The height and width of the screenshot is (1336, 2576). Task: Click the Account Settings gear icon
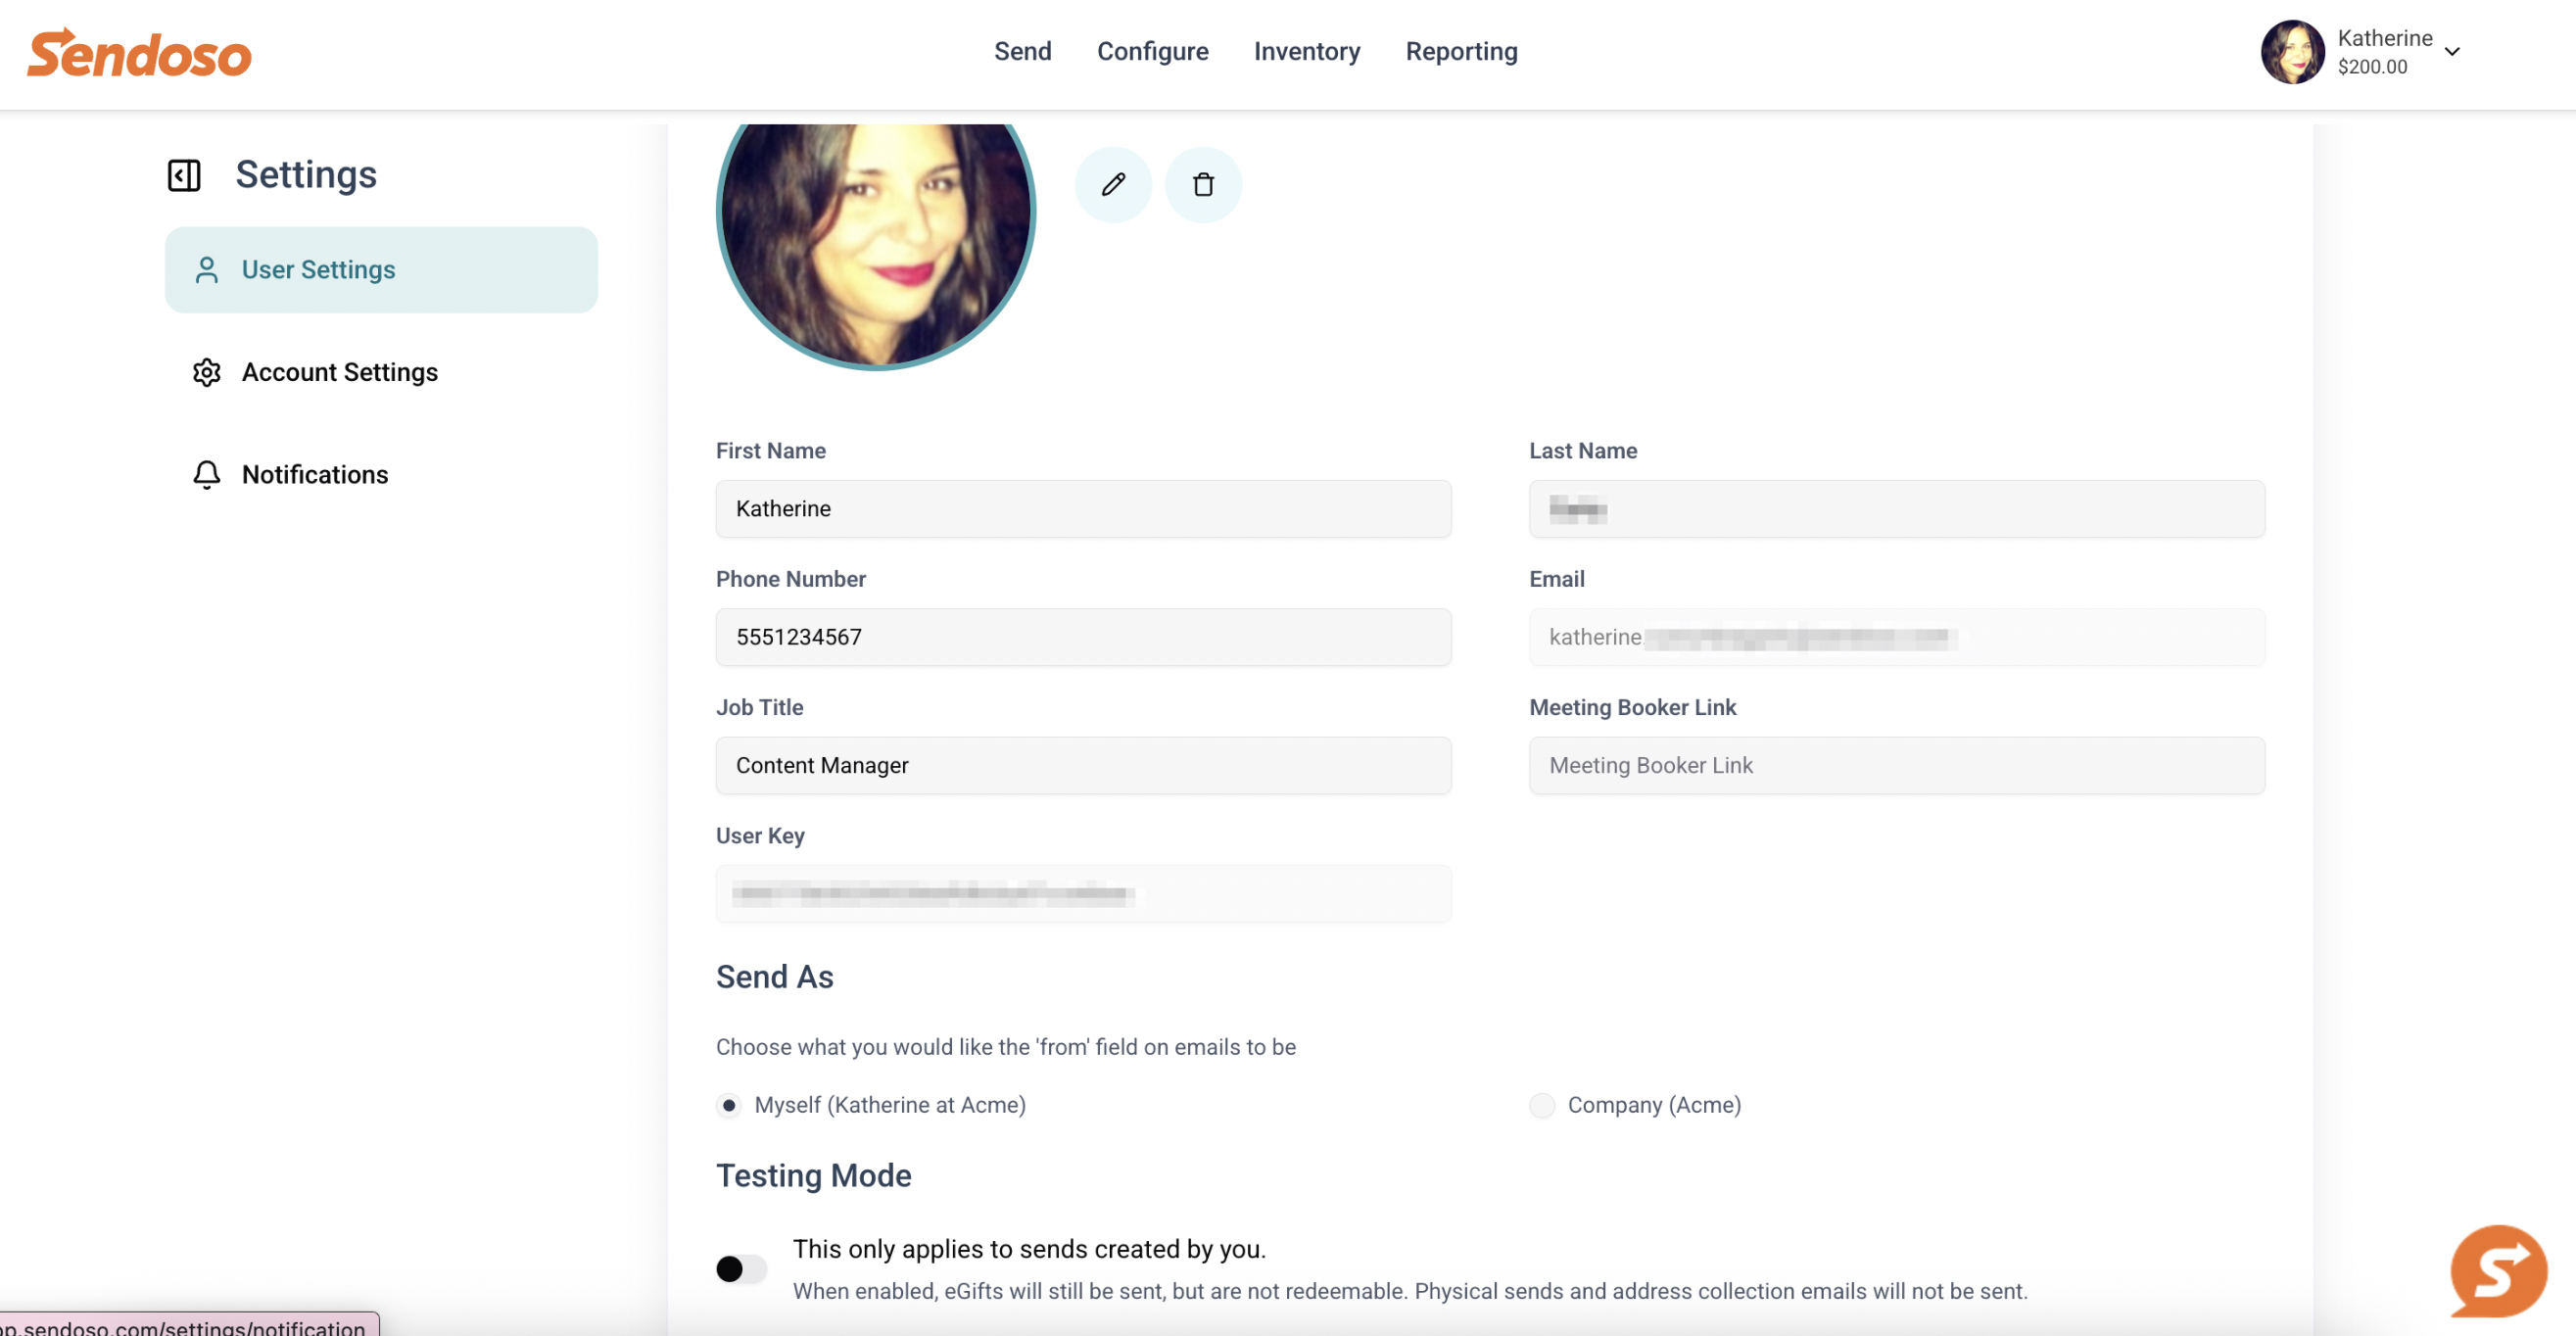[207, 372]
